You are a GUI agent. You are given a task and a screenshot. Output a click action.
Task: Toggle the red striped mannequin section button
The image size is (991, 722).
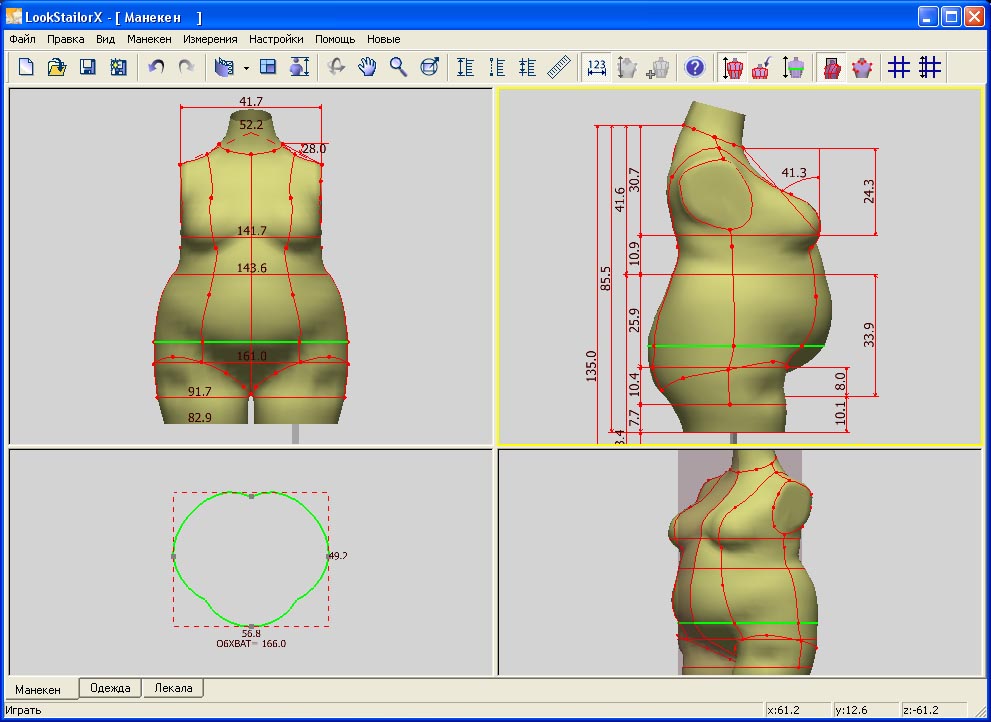click(x=831, y=67)
